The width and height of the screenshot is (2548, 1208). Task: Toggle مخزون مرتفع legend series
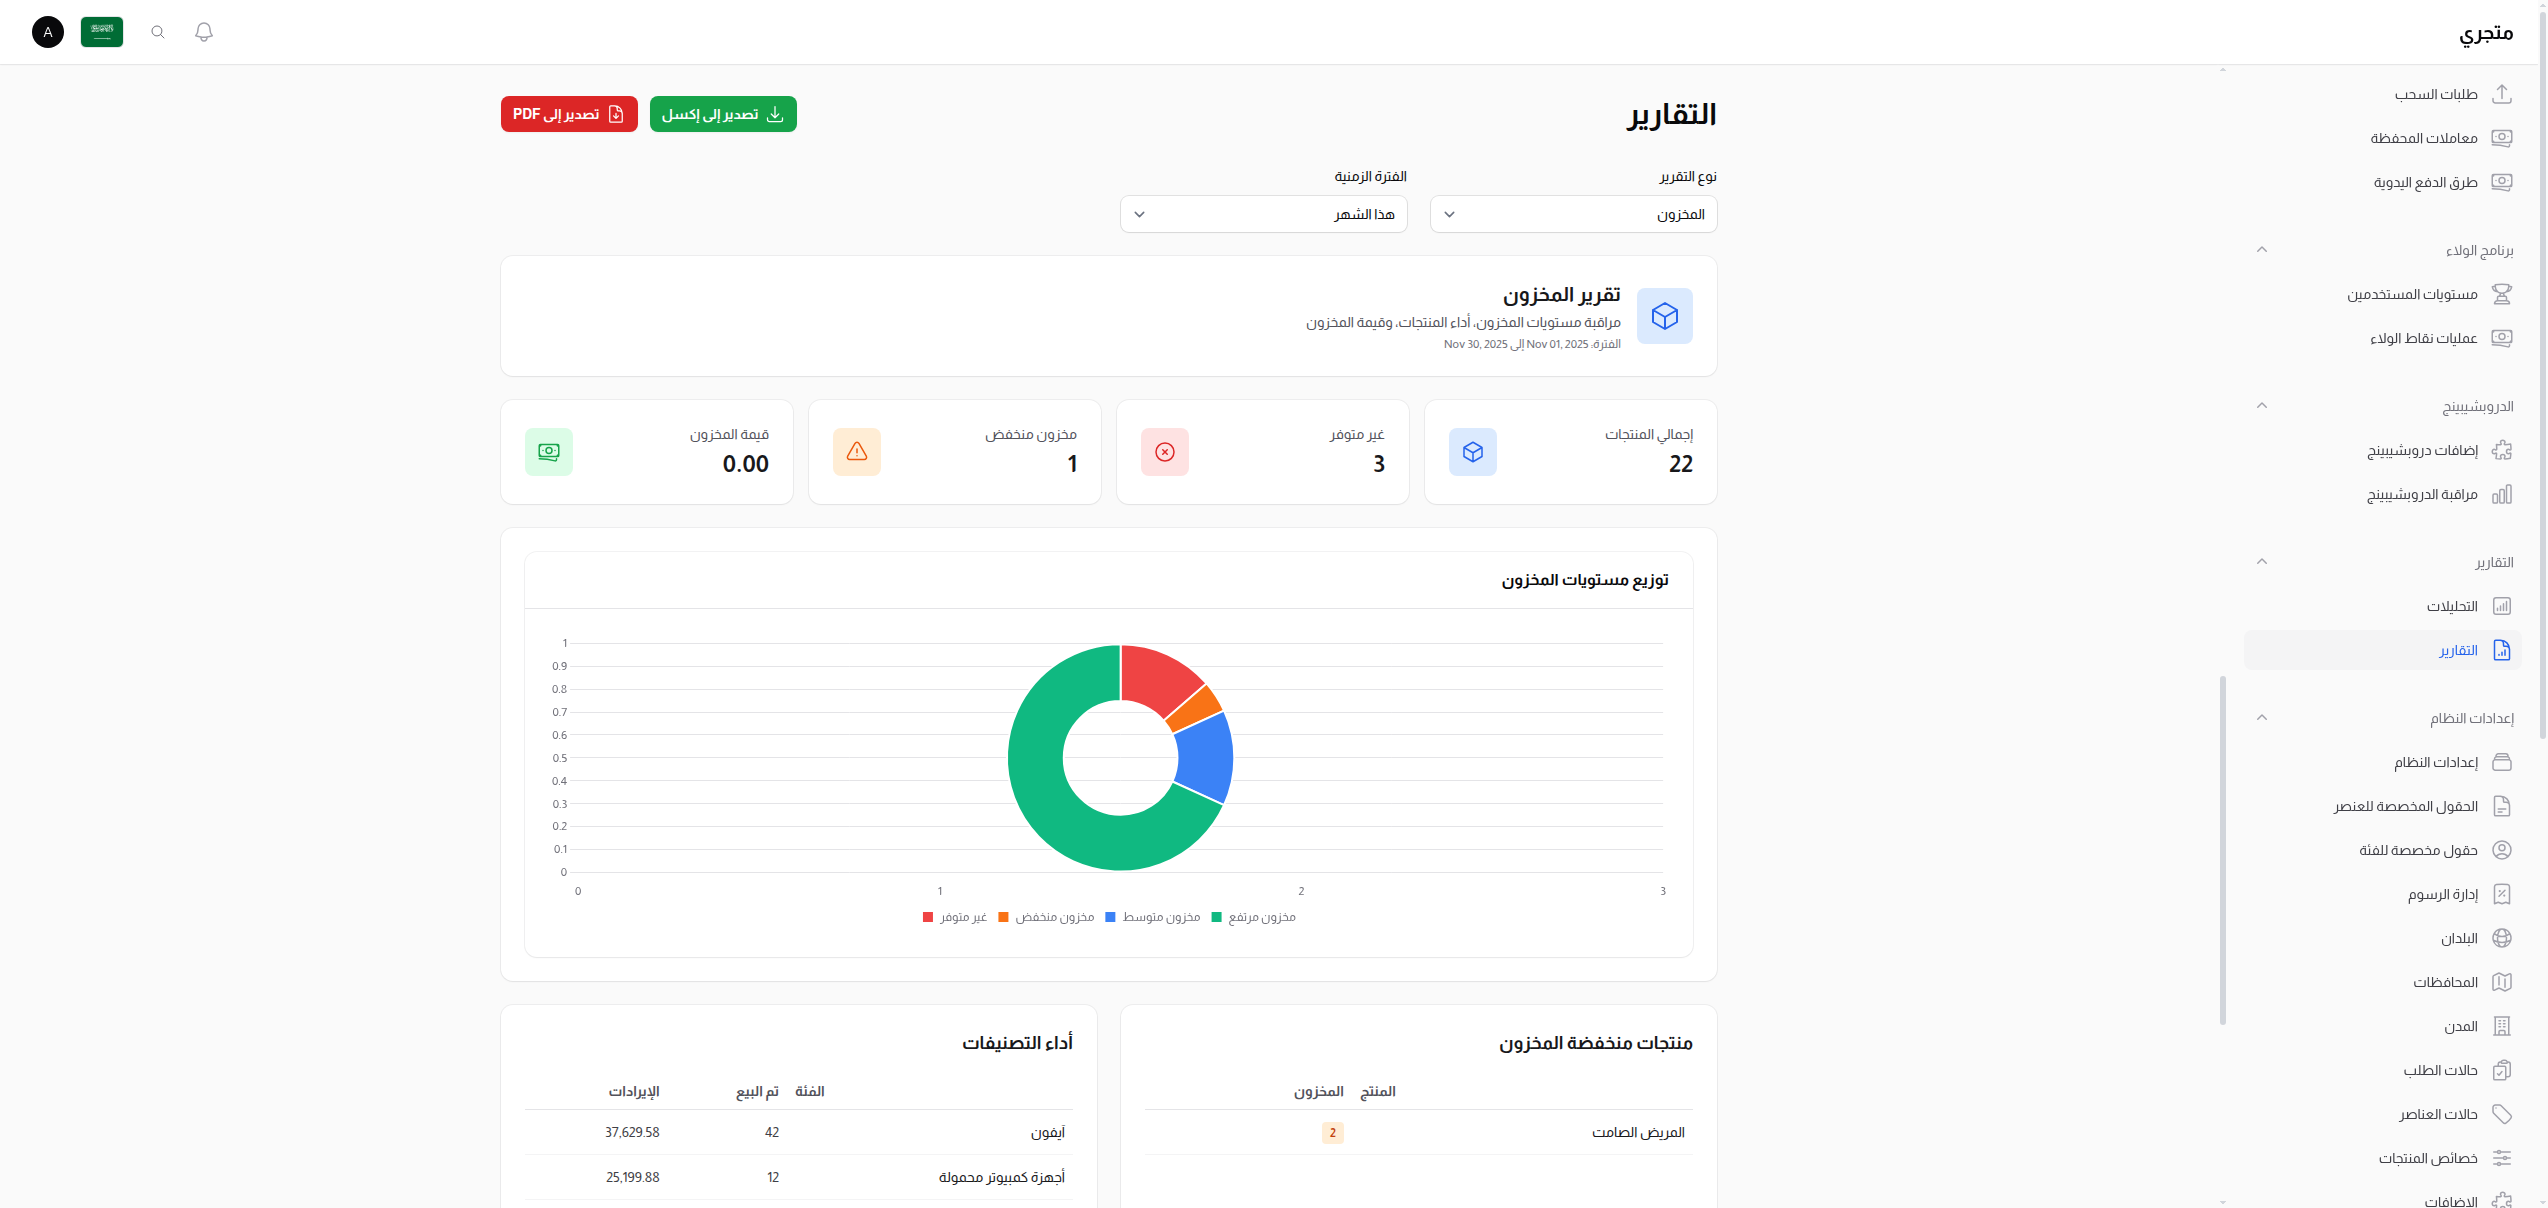[1253, 917]
